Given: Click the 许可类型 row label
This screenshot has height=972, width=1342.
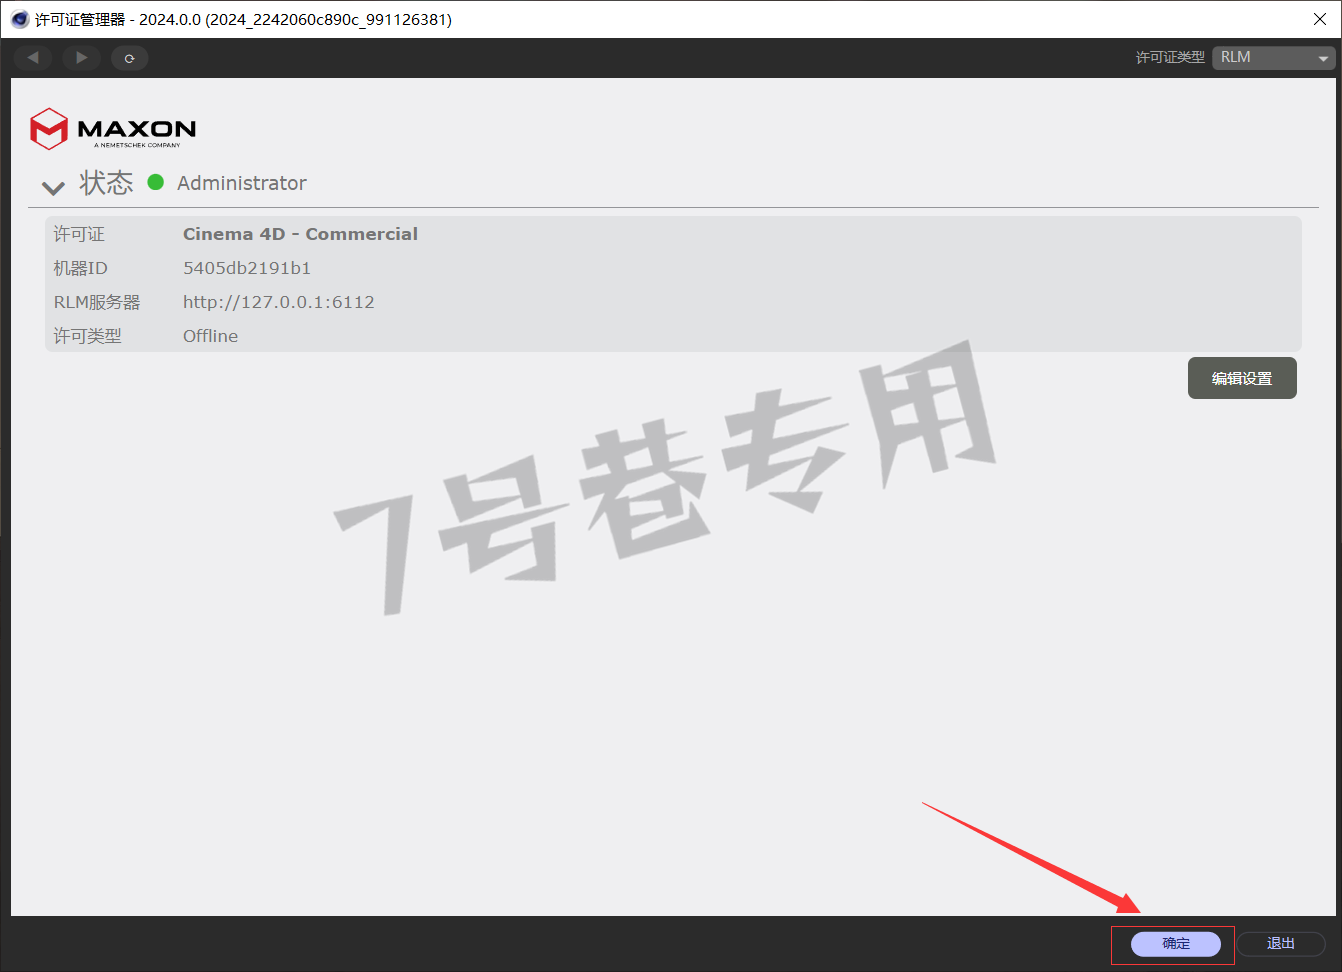Looking at the screenshot, I should pyautogui.click(x=87, y=336).
